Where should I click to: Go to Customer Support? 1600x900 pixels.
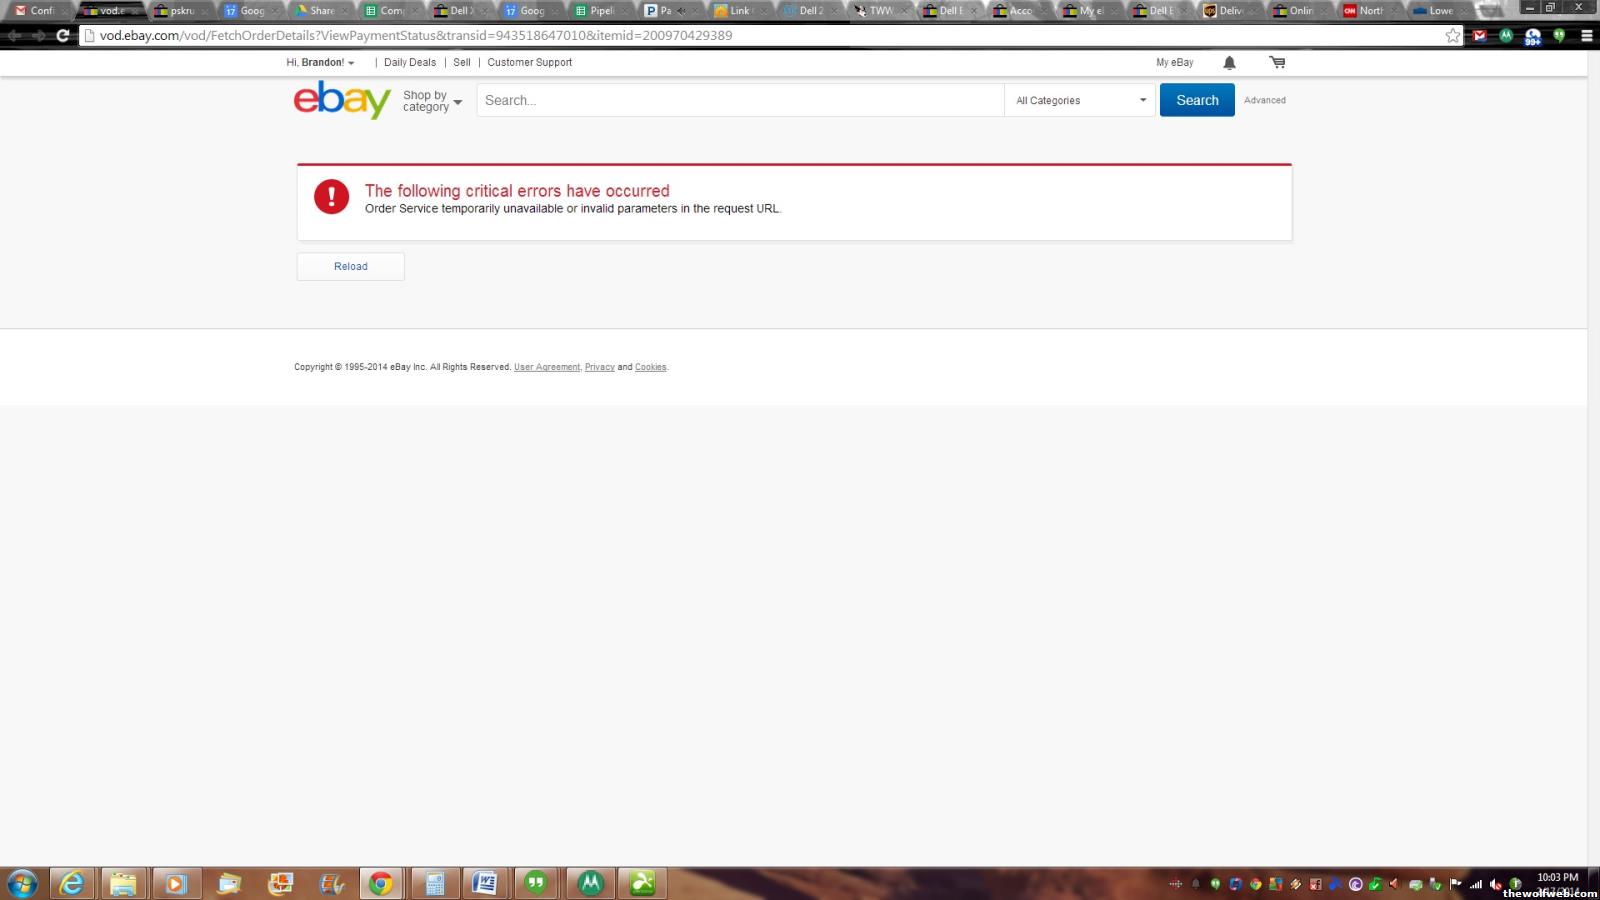pos(529,62)
